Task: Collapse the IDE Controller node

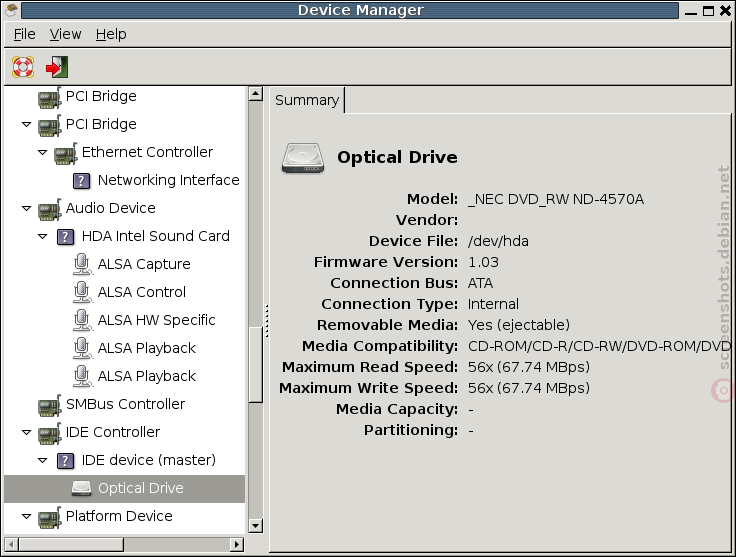Action: (26, 432)
